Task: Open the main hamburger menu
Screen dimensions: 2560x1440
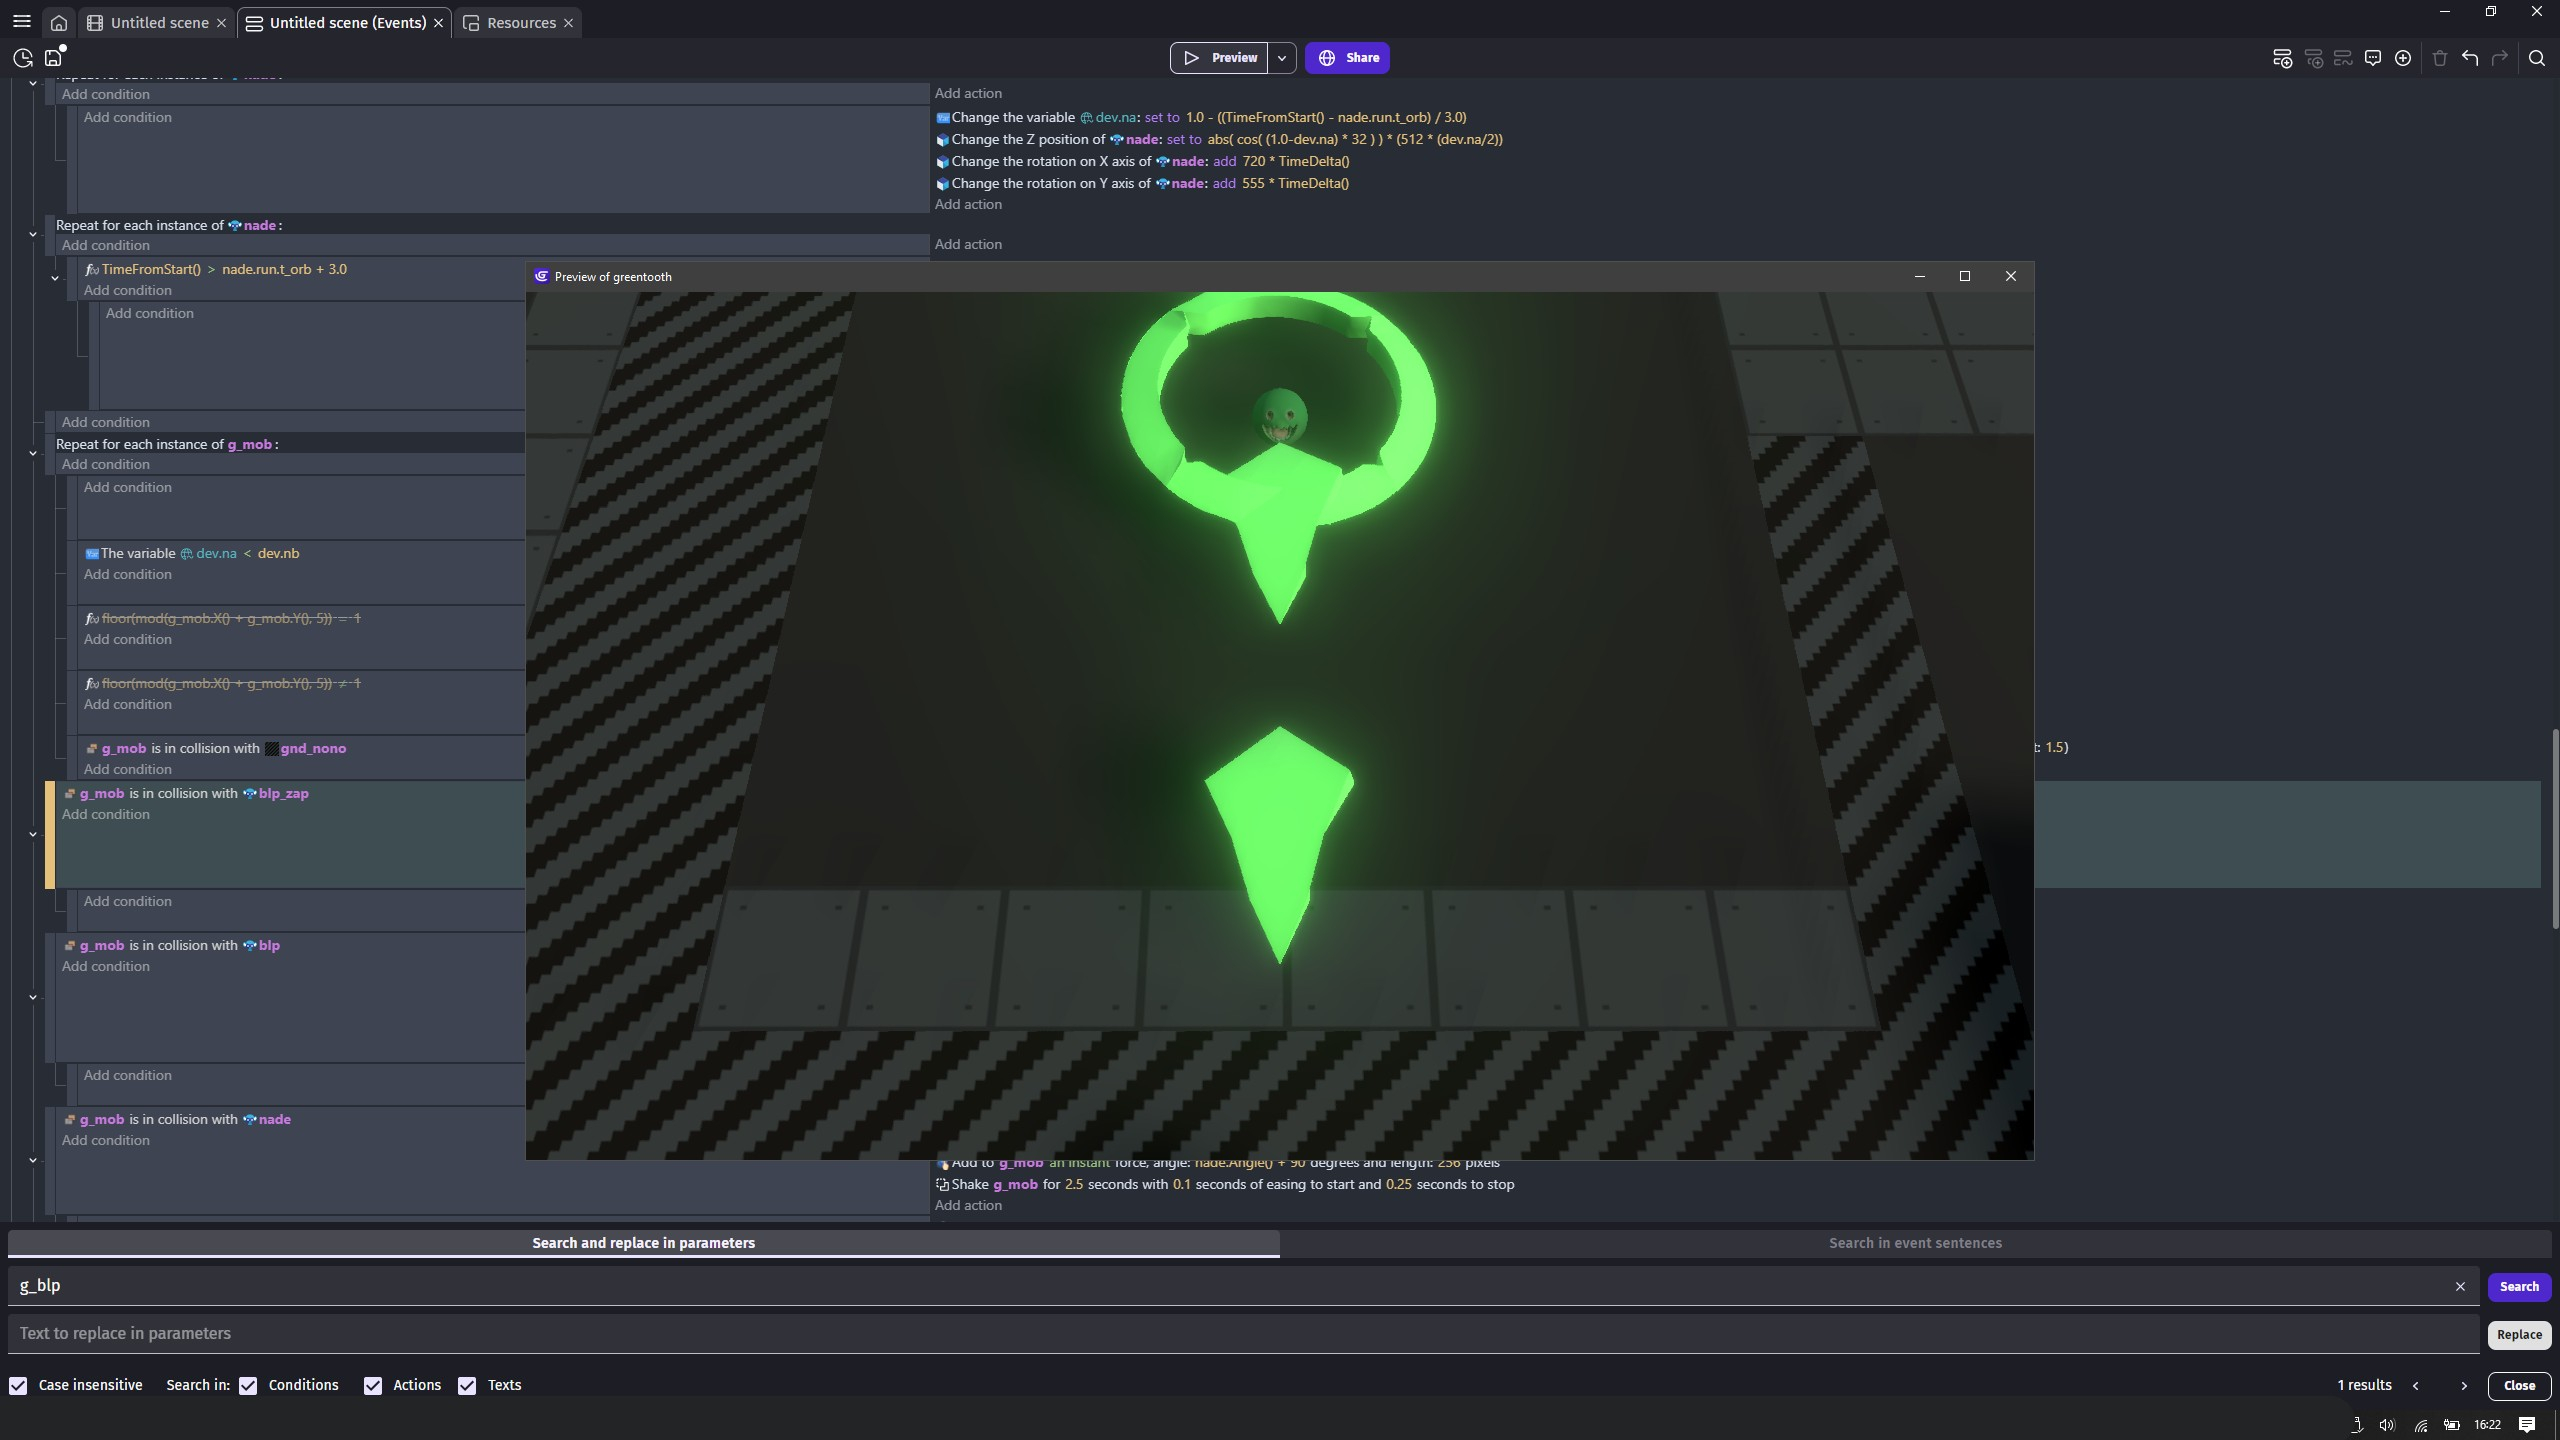Action: click(x=21, y=22)
